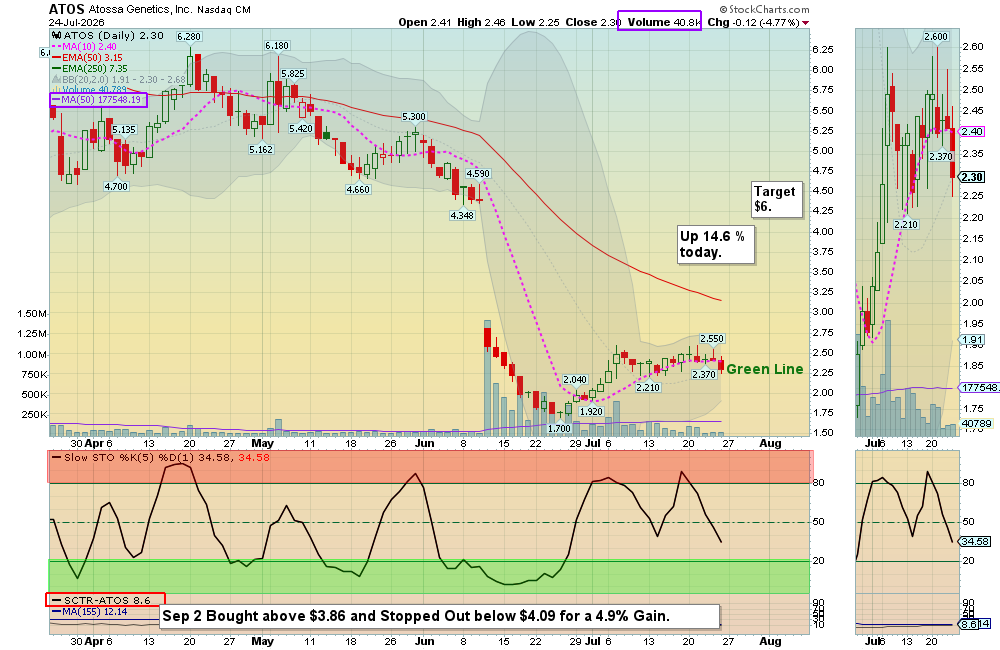Image resolution: width=1000 pixels, height=650 pixels.
Task: Click the 4.700 low price label
Action: click(x=116, y=186)
